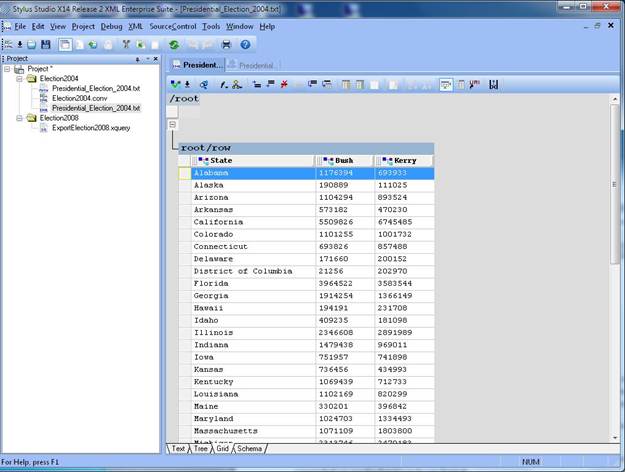This screenshot has width=625, height=472.
Task: Click the 'bd' text icon in grid toolbar
Action: point(493,85)
